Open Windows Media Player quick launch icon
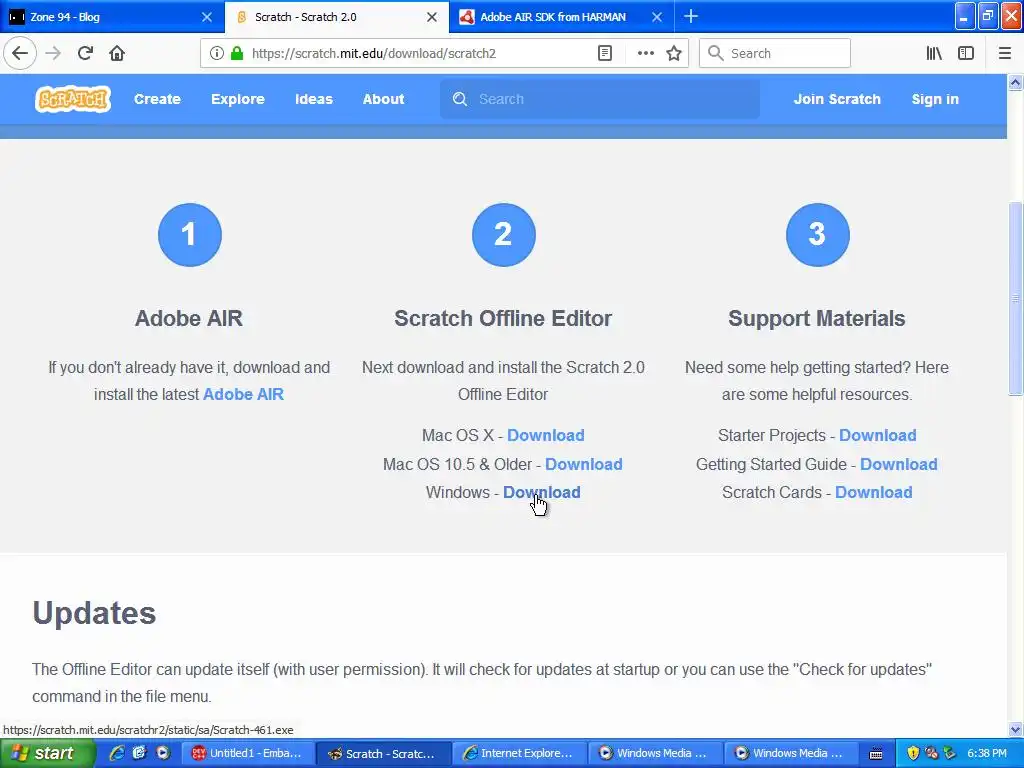This screenshot has height=768, width=1024. (x=163, y=753)
